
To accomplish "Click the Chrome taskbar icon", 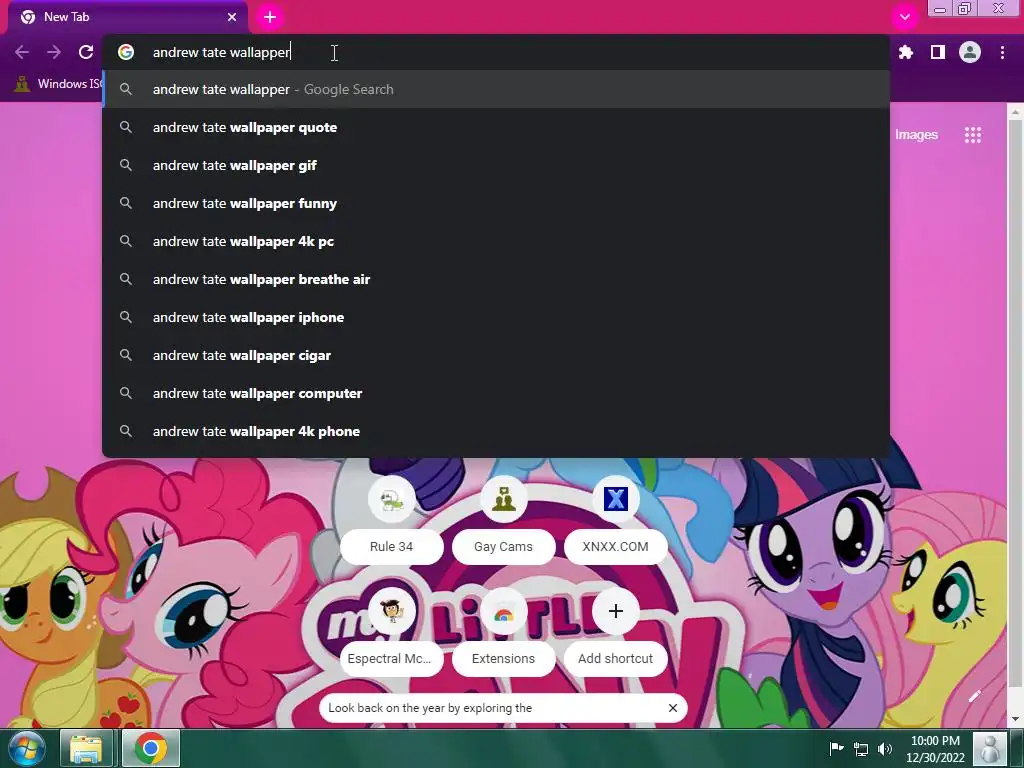I will [x=150, y=748].
